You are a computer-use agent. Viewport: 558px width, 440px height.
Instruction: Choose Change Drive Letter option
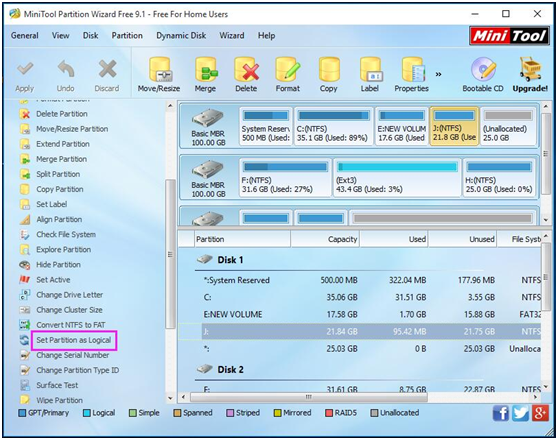coord(69,295)
